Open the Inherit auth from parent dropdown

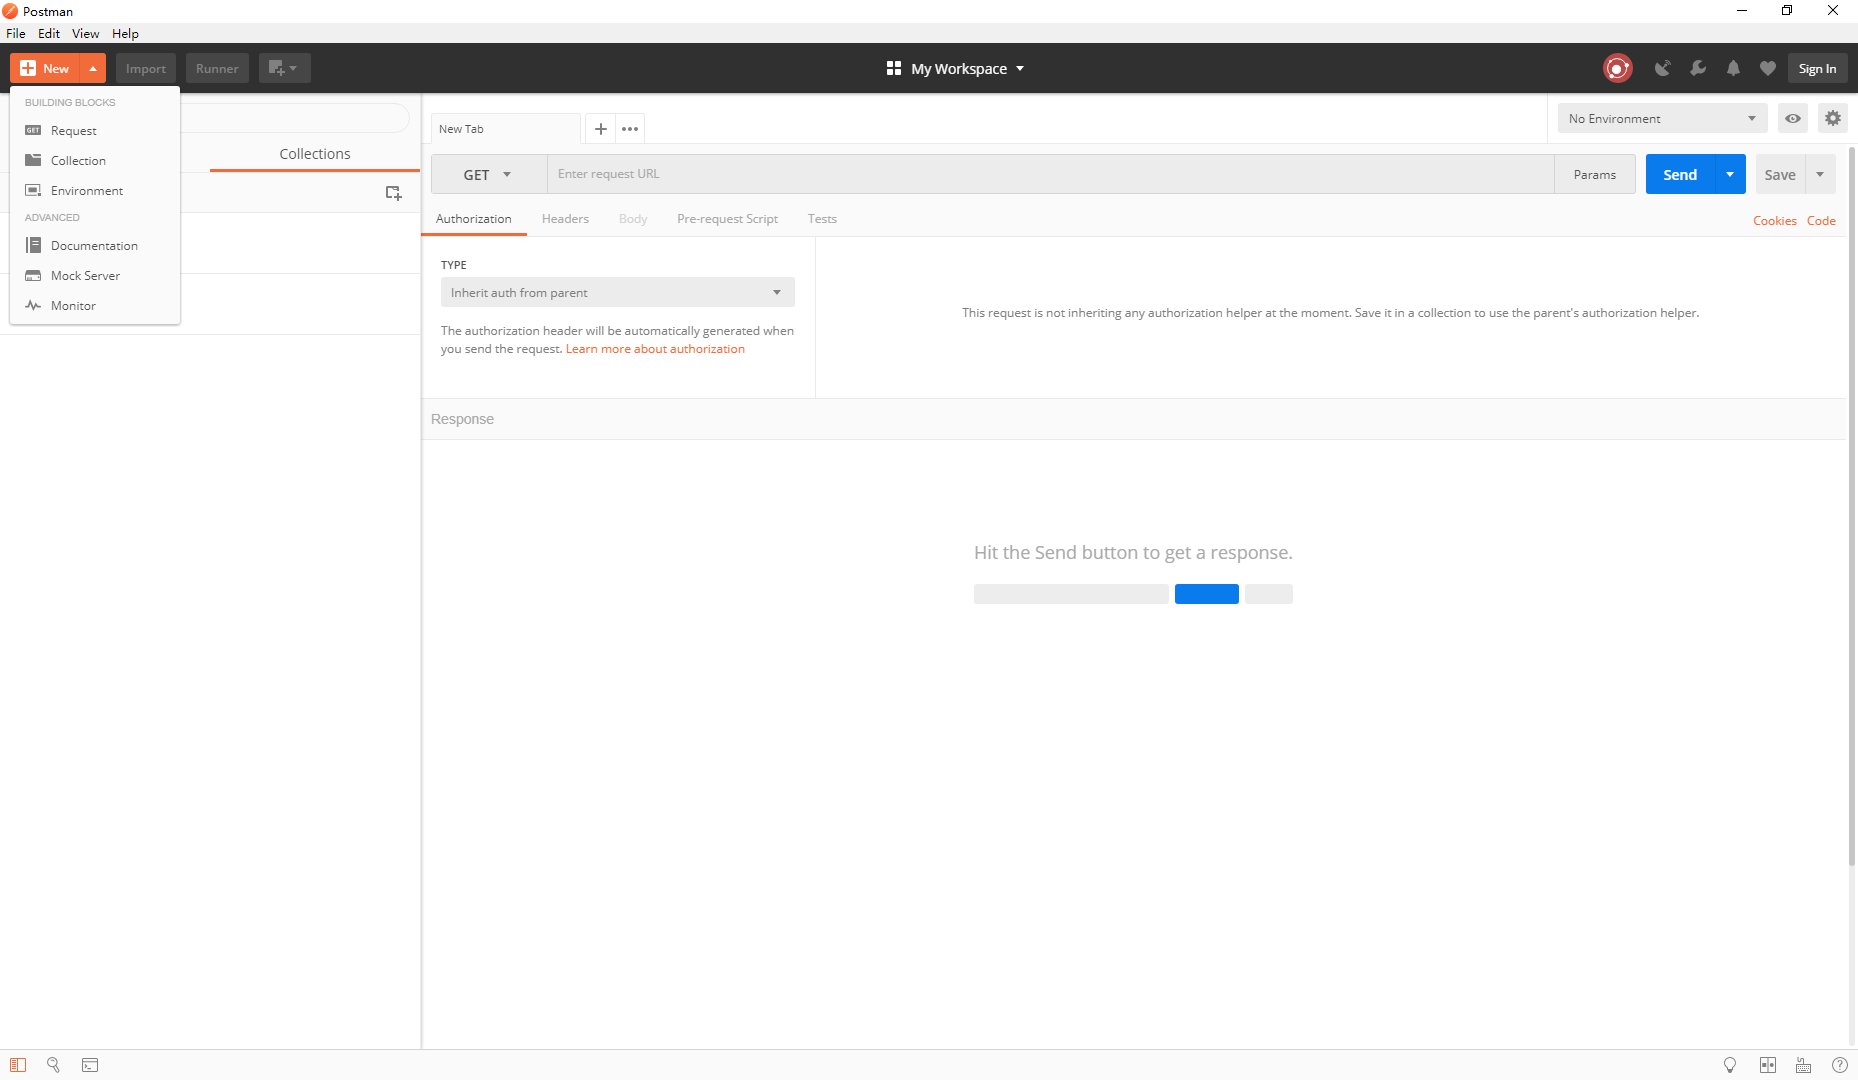(618, 292)
